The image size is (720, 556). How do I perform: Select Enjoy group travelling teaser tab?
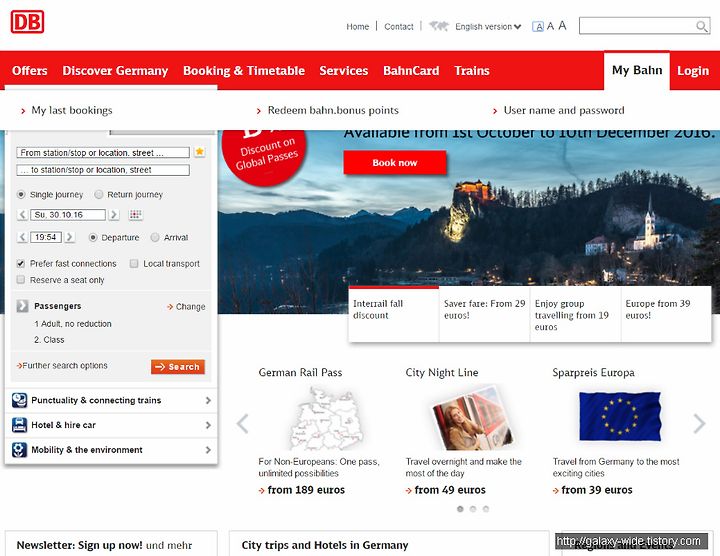(575, 314)
